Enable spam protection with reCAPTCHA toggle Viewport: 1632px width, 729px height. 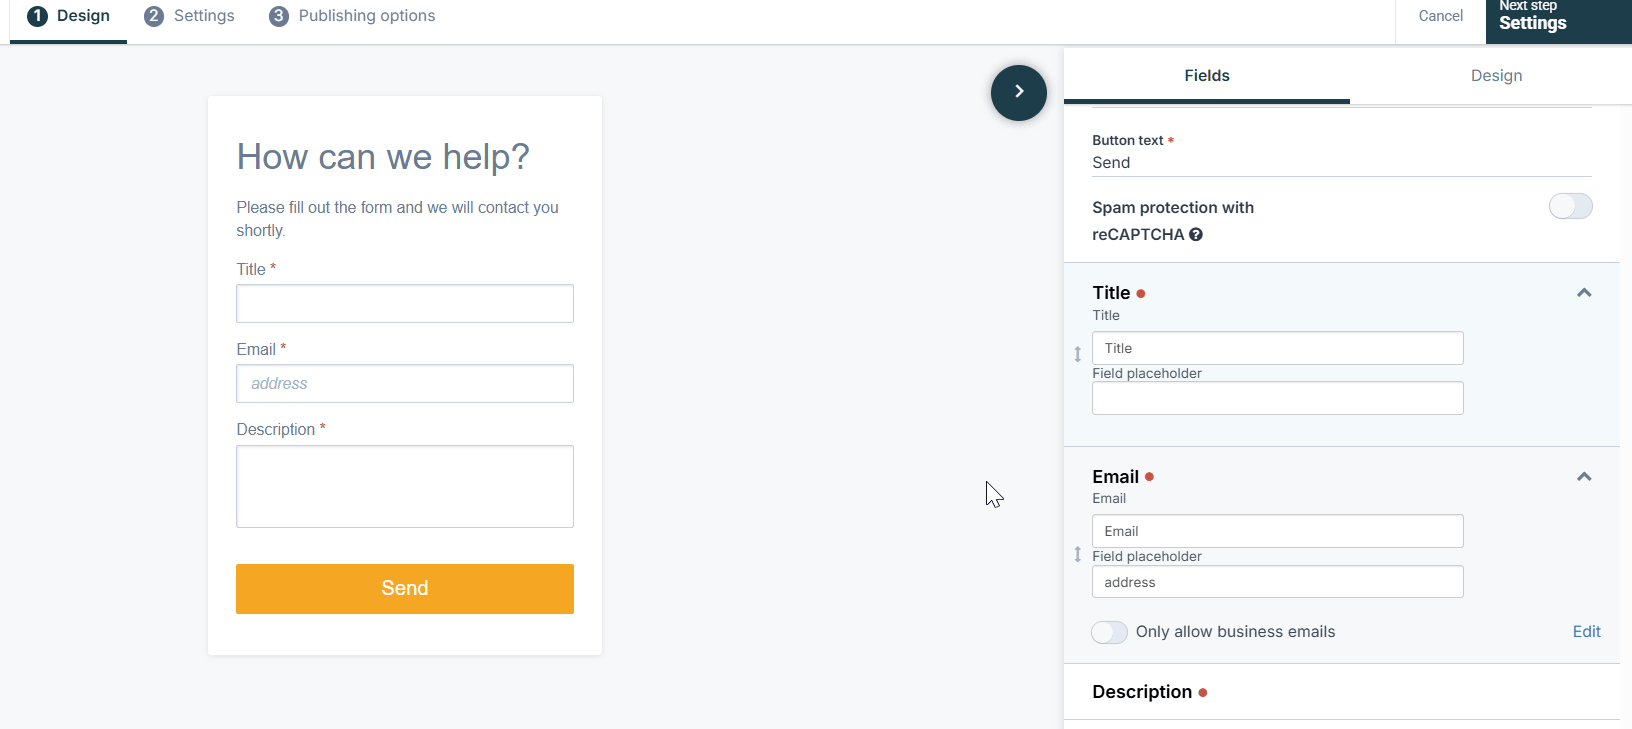click(1570, 206)
